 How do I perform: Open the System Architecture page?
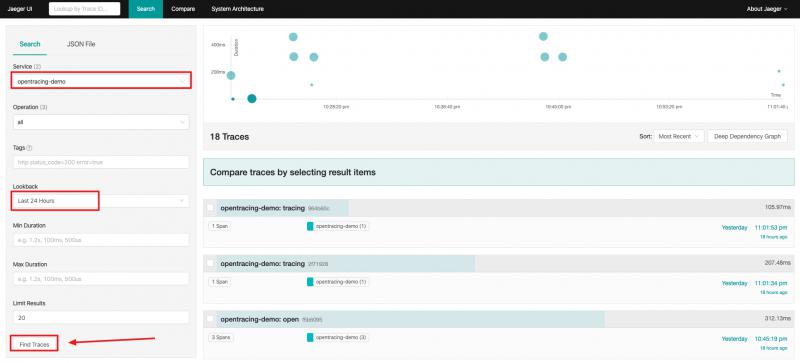[238, 9]
